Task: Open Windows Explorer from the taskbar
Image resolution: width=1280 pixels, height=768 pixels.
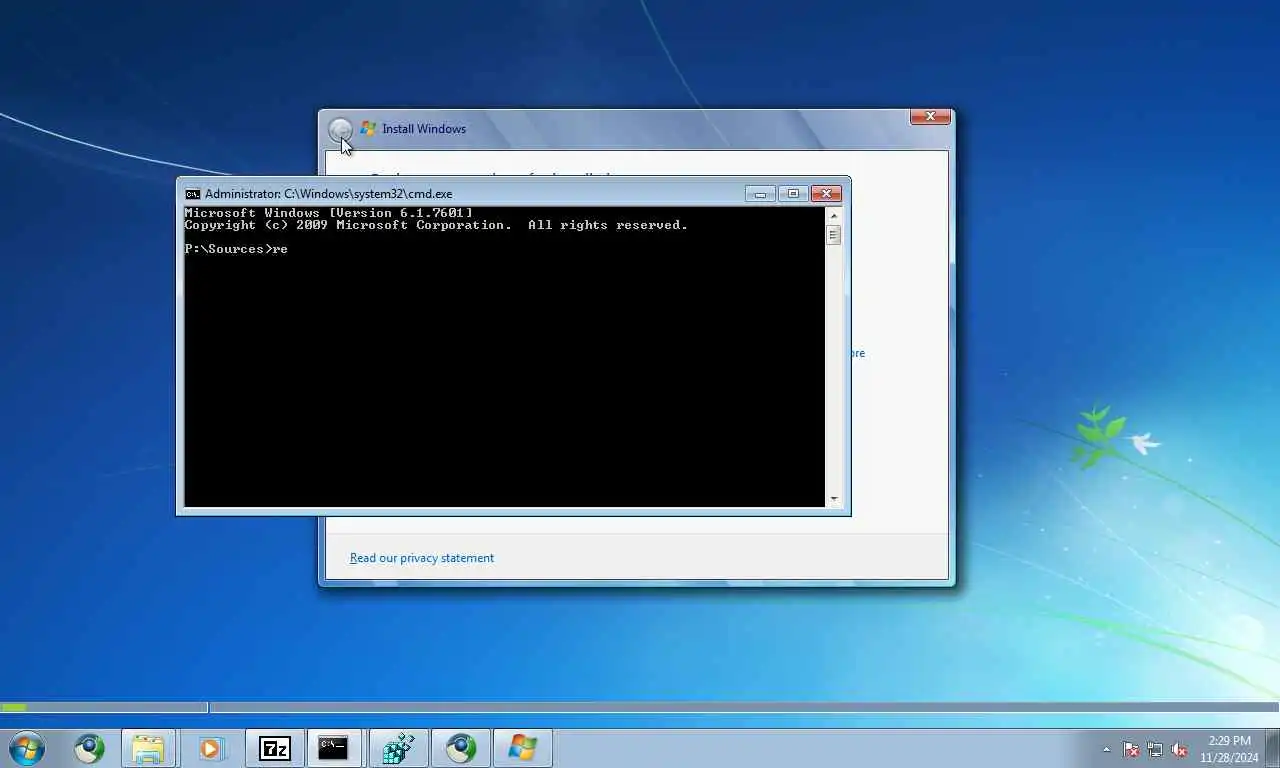Action: (x=148, y=748)
